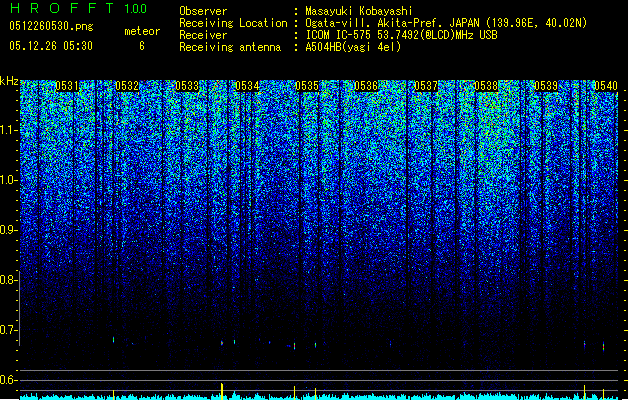Click the observer name Masayuki Kobayashi
Screen dimensions: 629x400
pos(359,11)
